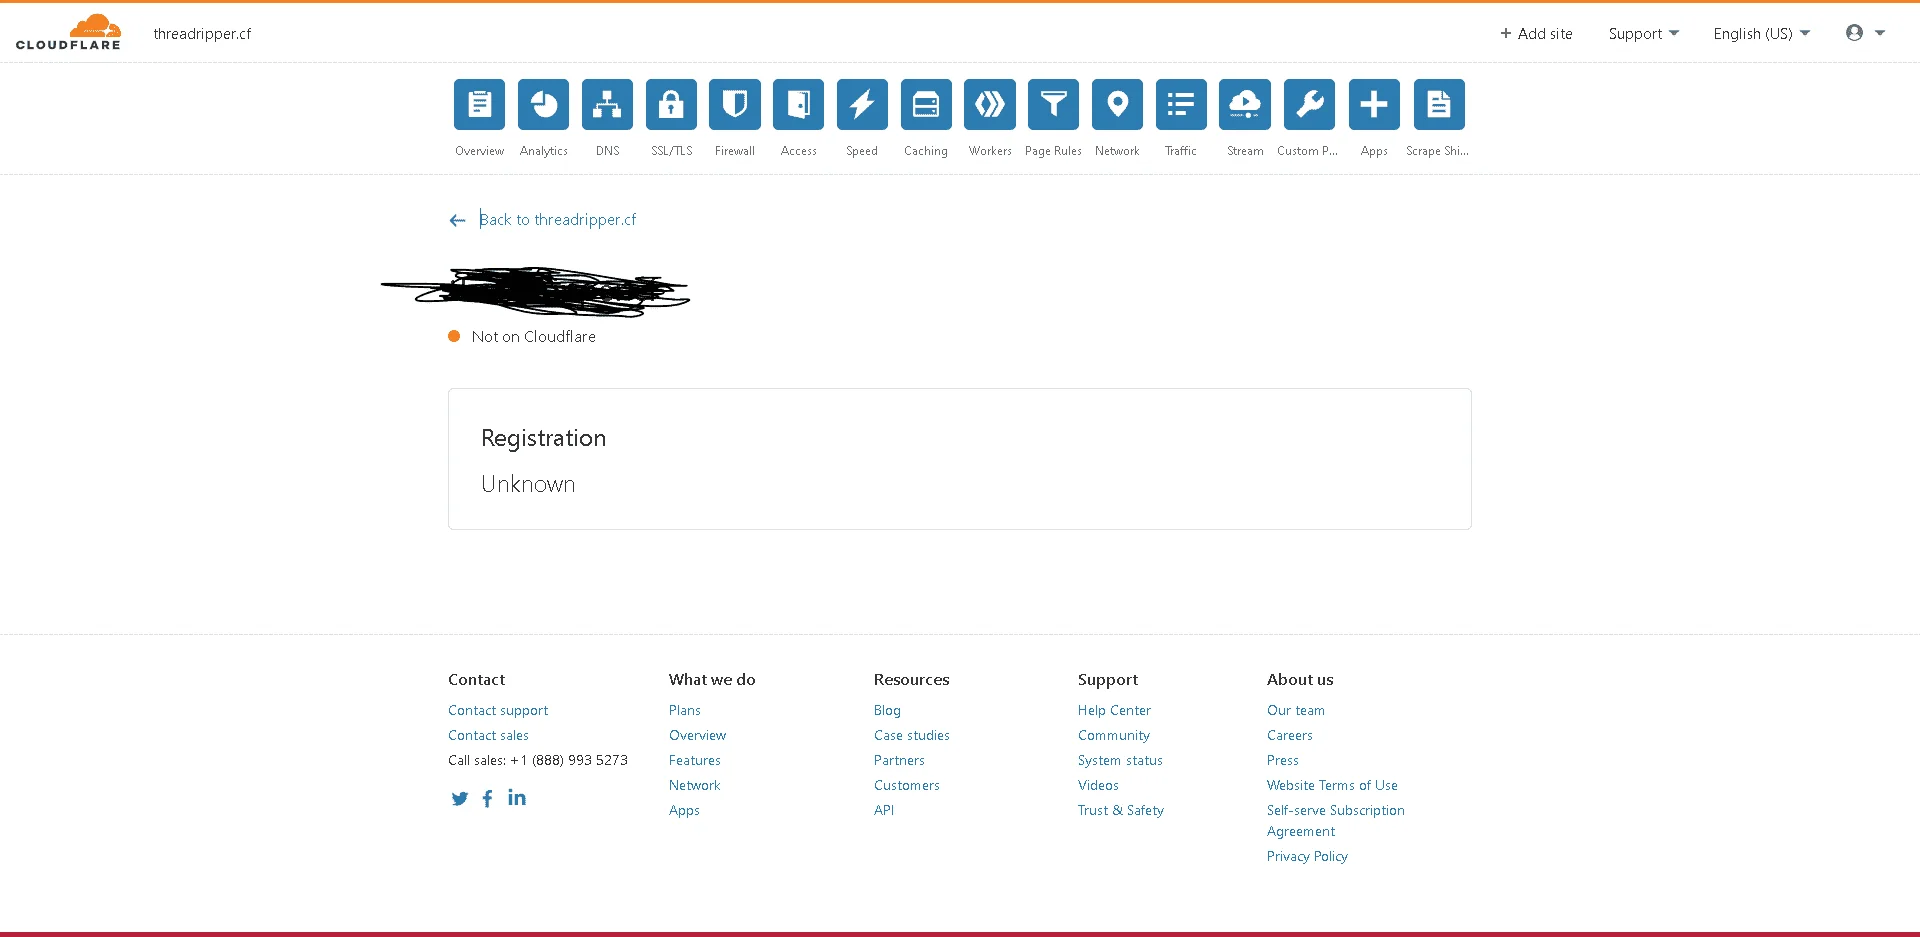Open the Website Terms of Use link
This screenshot has height=937, width=1920.
point(1332,785)
